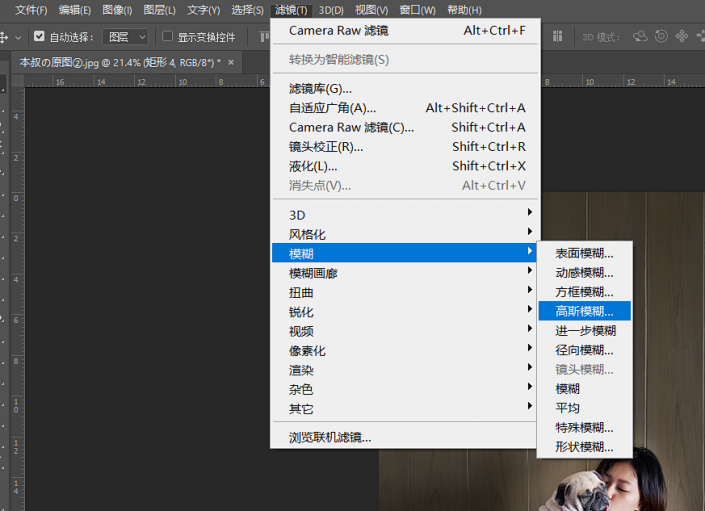705x511 pixels.
Task: Click the 3D slide camera icon
Action: coord(699,37)
